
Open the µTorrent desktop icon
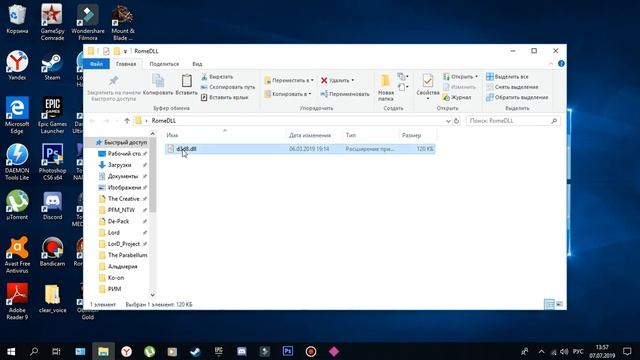pos(17,206)
